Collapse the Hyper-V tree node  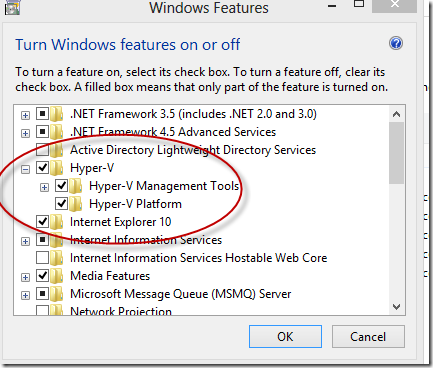(x=25, y=169)
